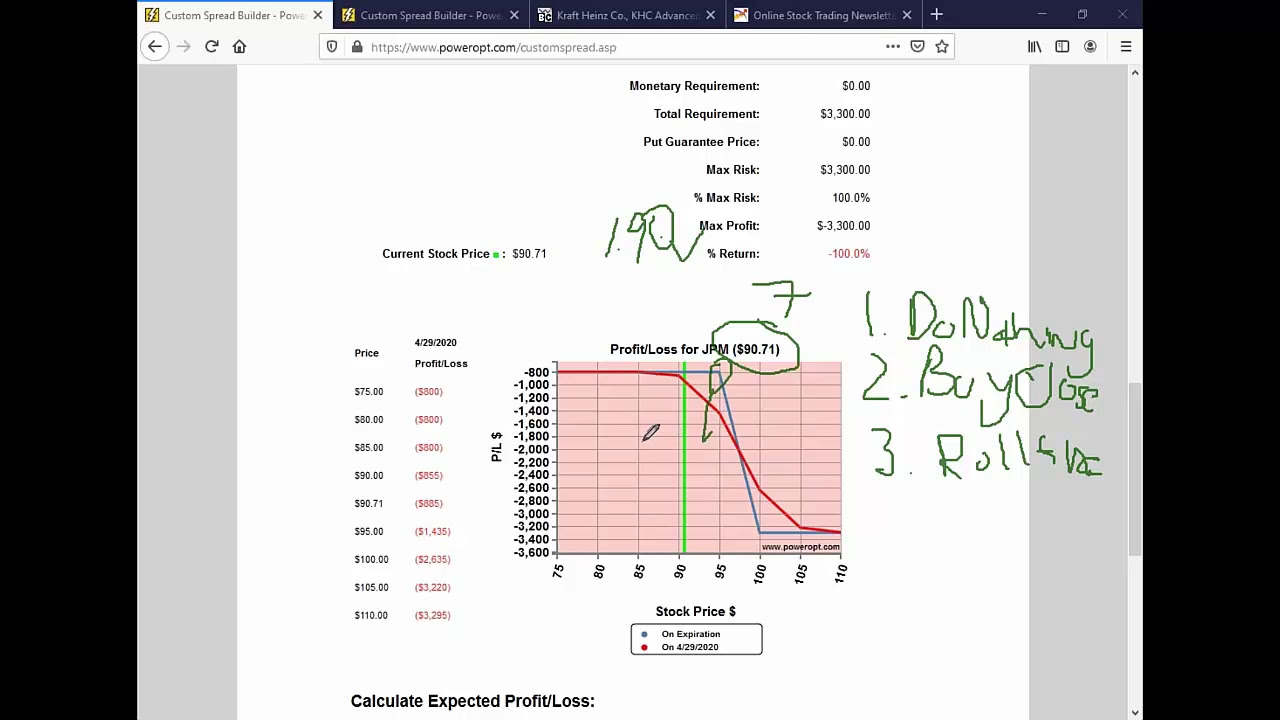1280x720 pixels.
Task: Bookmark this page with the star icon
Action: (942, 47)
